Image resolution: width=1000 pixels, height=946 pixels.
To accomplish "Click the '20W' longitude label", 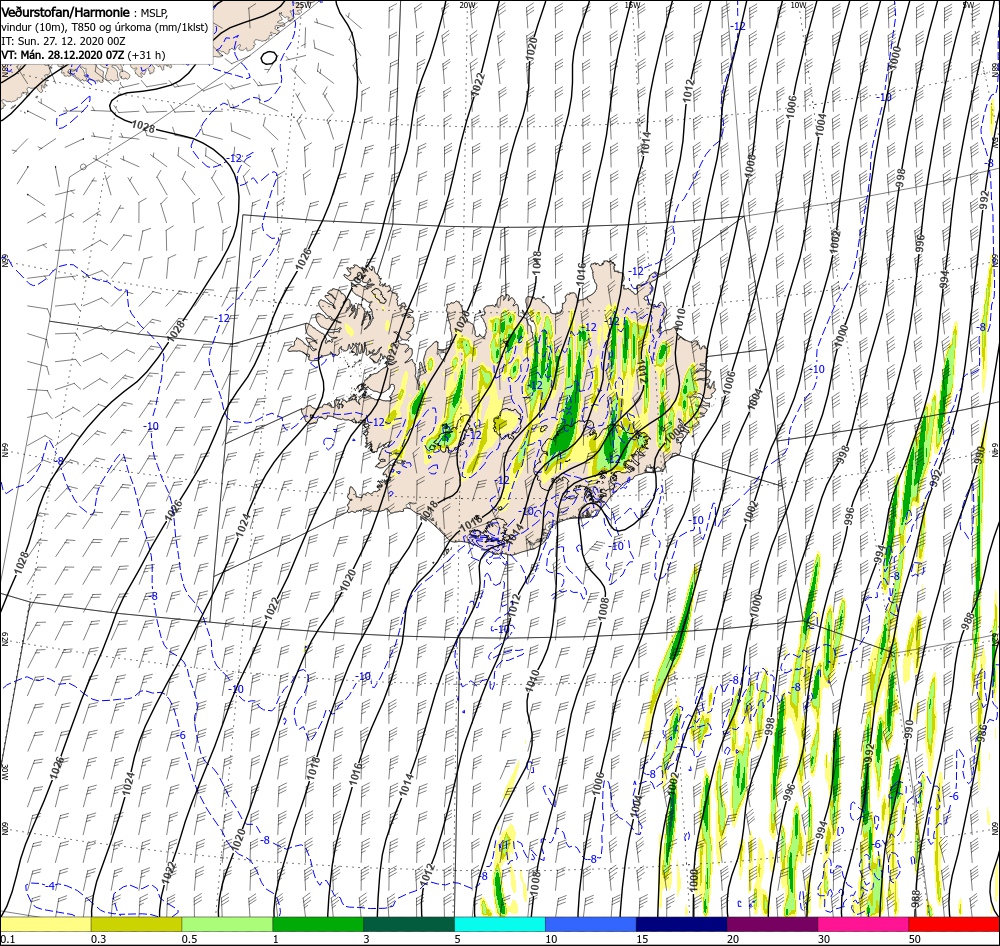I will (x=467, y=5).
